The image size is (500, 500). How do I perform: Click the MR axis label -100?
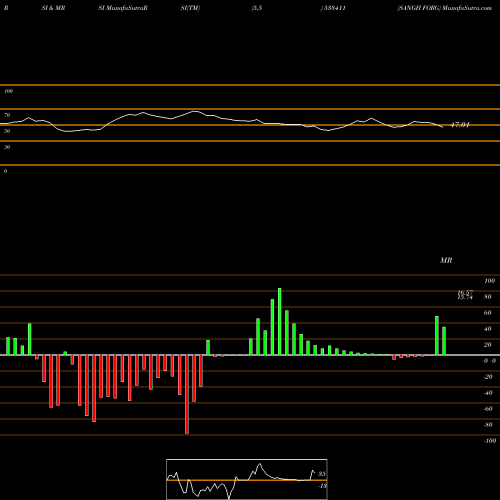490,441
